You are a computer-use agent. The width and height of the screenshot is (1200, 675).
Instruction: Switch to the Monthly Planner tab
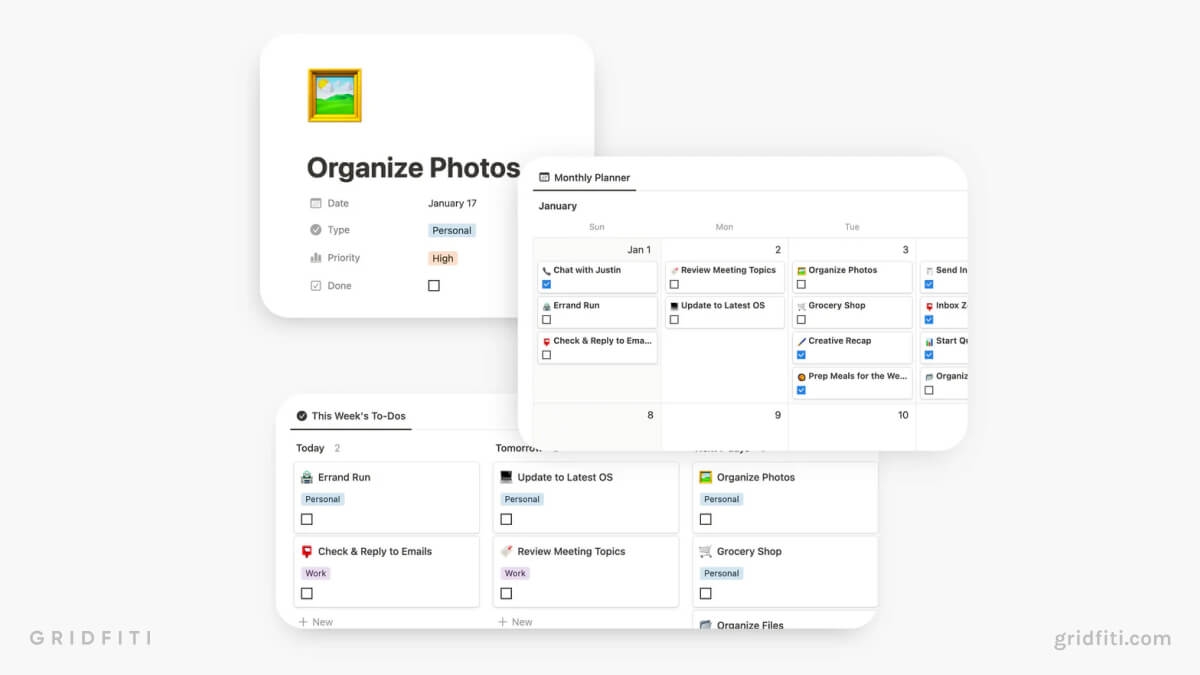(584, 178)
